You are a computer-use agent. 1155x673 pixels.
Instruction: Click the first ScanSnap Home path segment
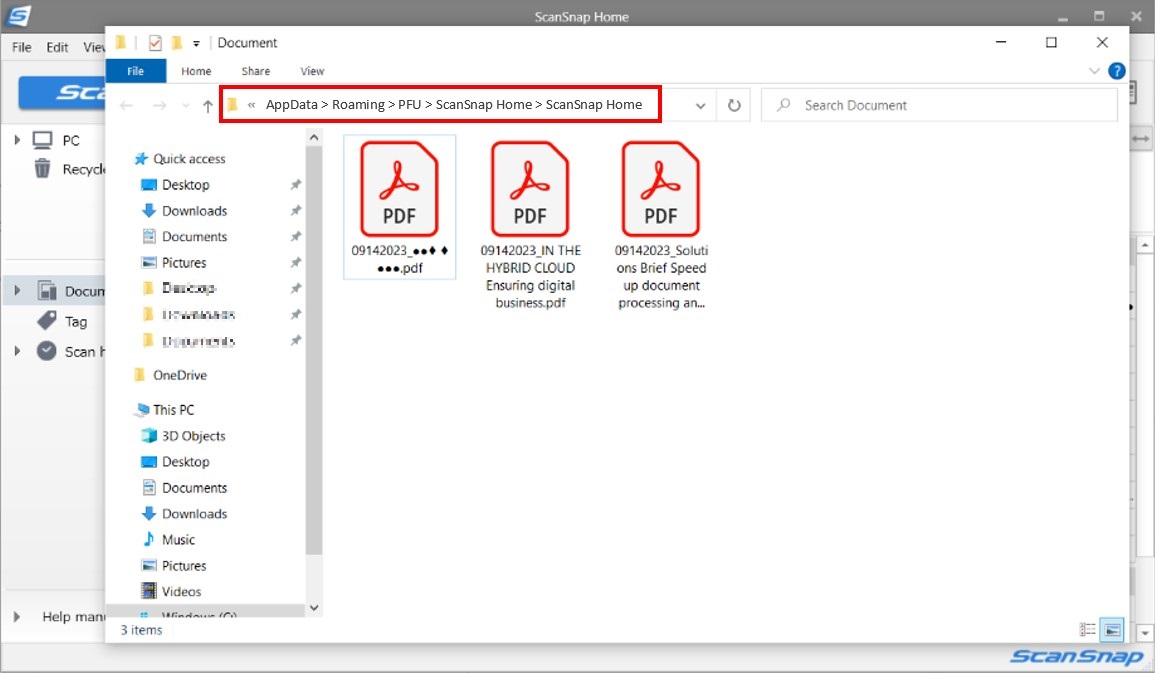point(483,105)
